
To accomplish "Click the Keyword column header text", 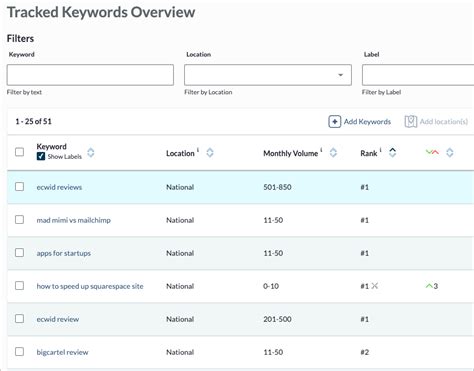I will pyautogui.click(x=51, y=147).
